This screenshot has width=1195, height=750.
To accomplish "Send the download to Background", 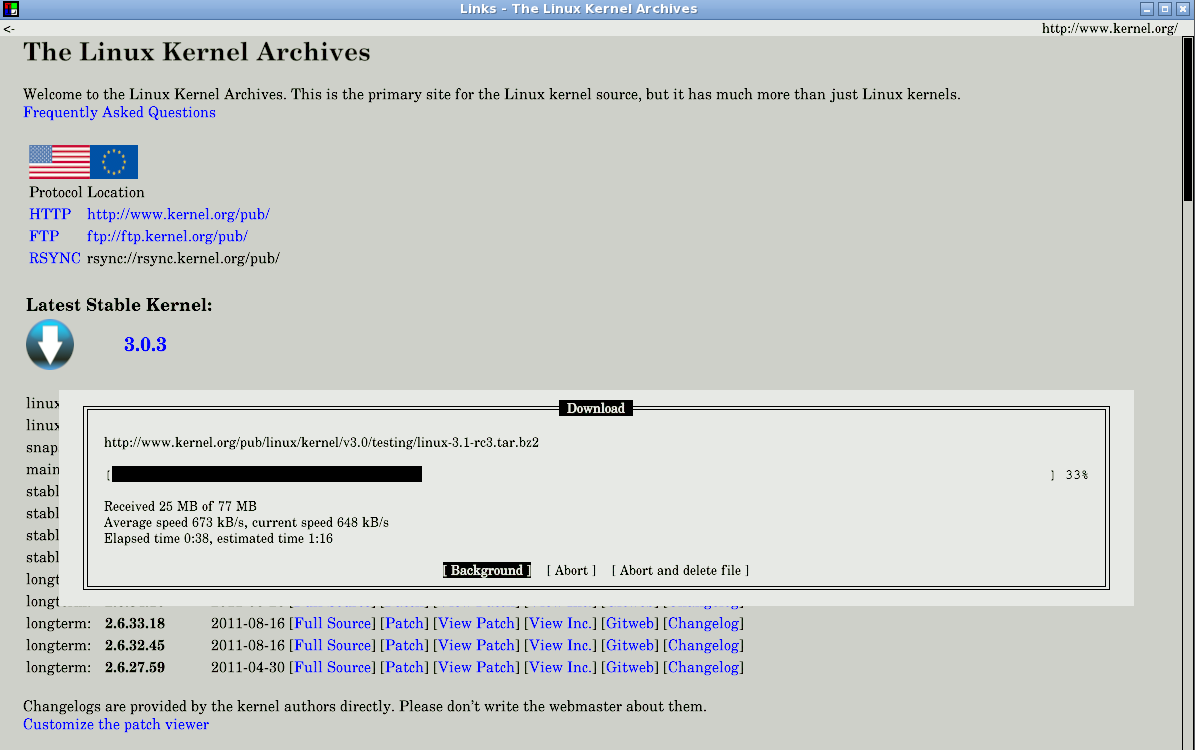I will [487, 570].
